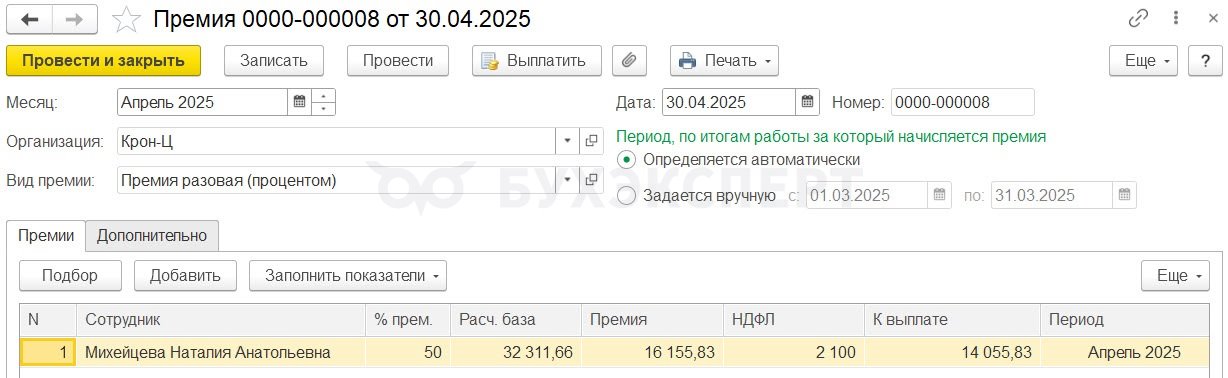Go back with the left arrow button
Image resolution: width=1228 pixels, height=378 pixels.
pos(31,19)
